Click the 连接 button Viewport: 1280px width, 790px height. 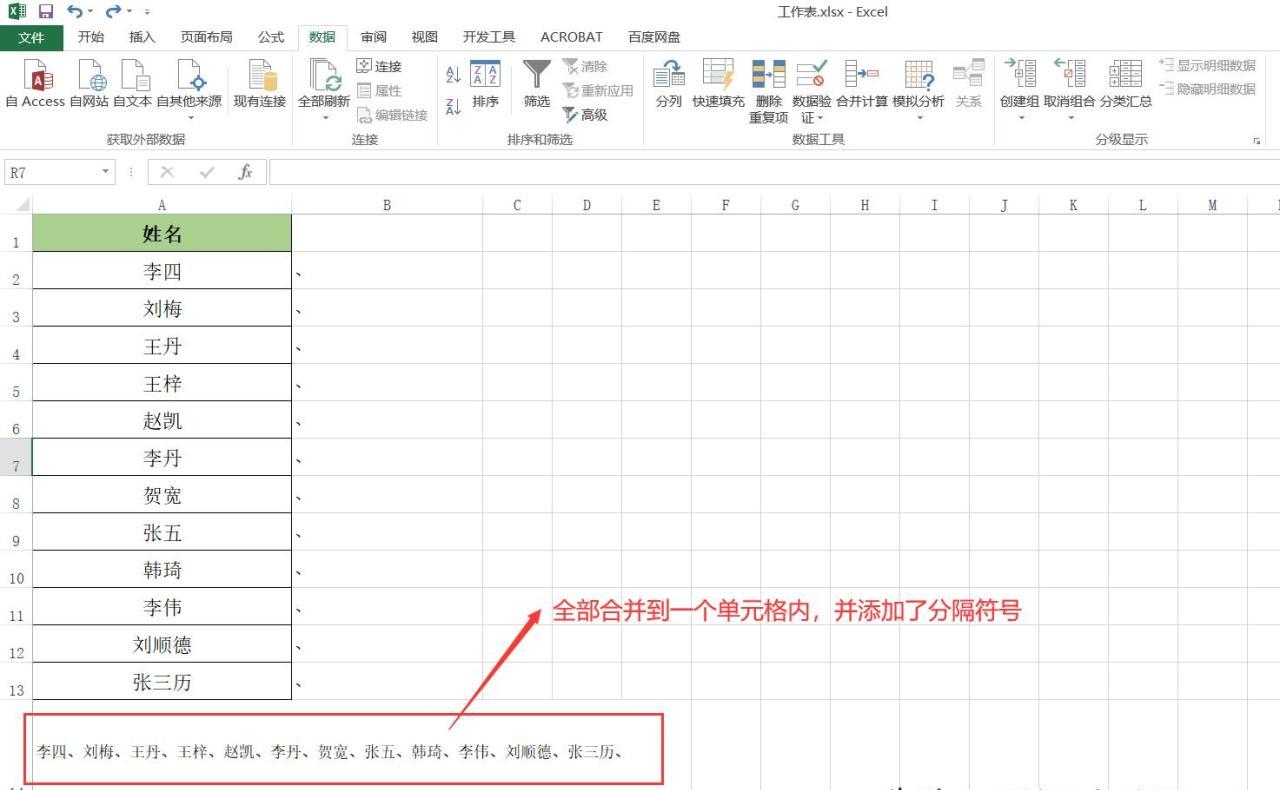[379, 66]
